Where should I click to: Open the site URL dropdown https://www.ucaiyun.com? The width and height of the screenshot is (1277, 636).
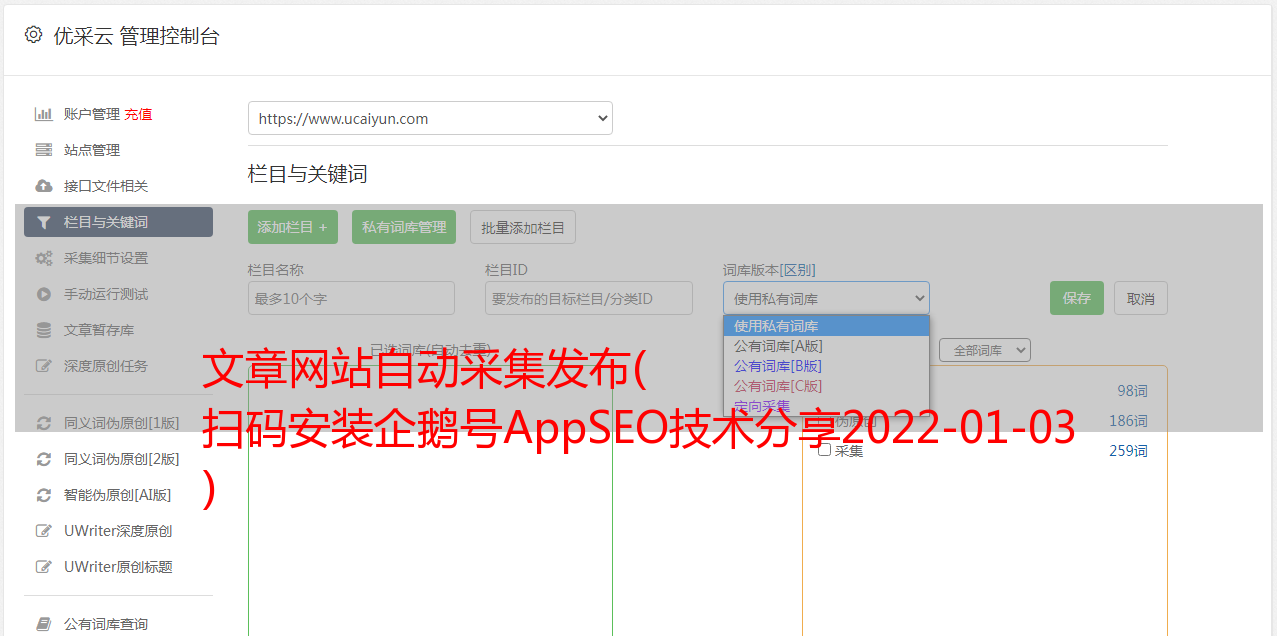(x=430, y=118)
